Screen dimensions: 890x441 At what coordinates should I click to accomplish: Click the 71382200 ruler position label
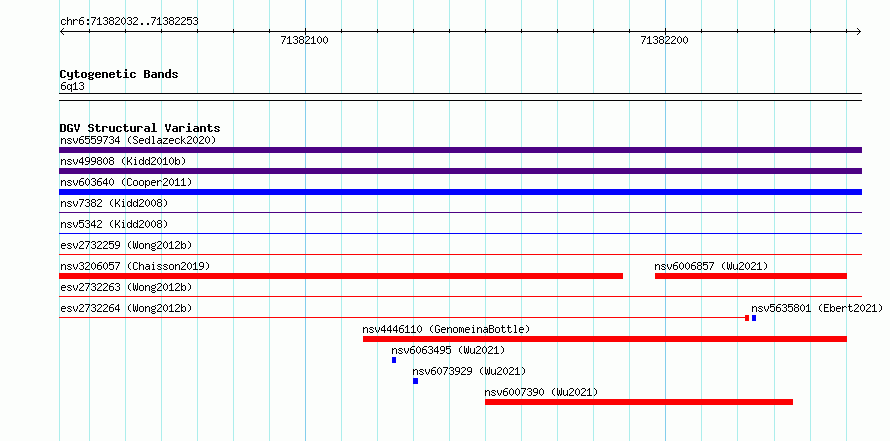point(664,40)
